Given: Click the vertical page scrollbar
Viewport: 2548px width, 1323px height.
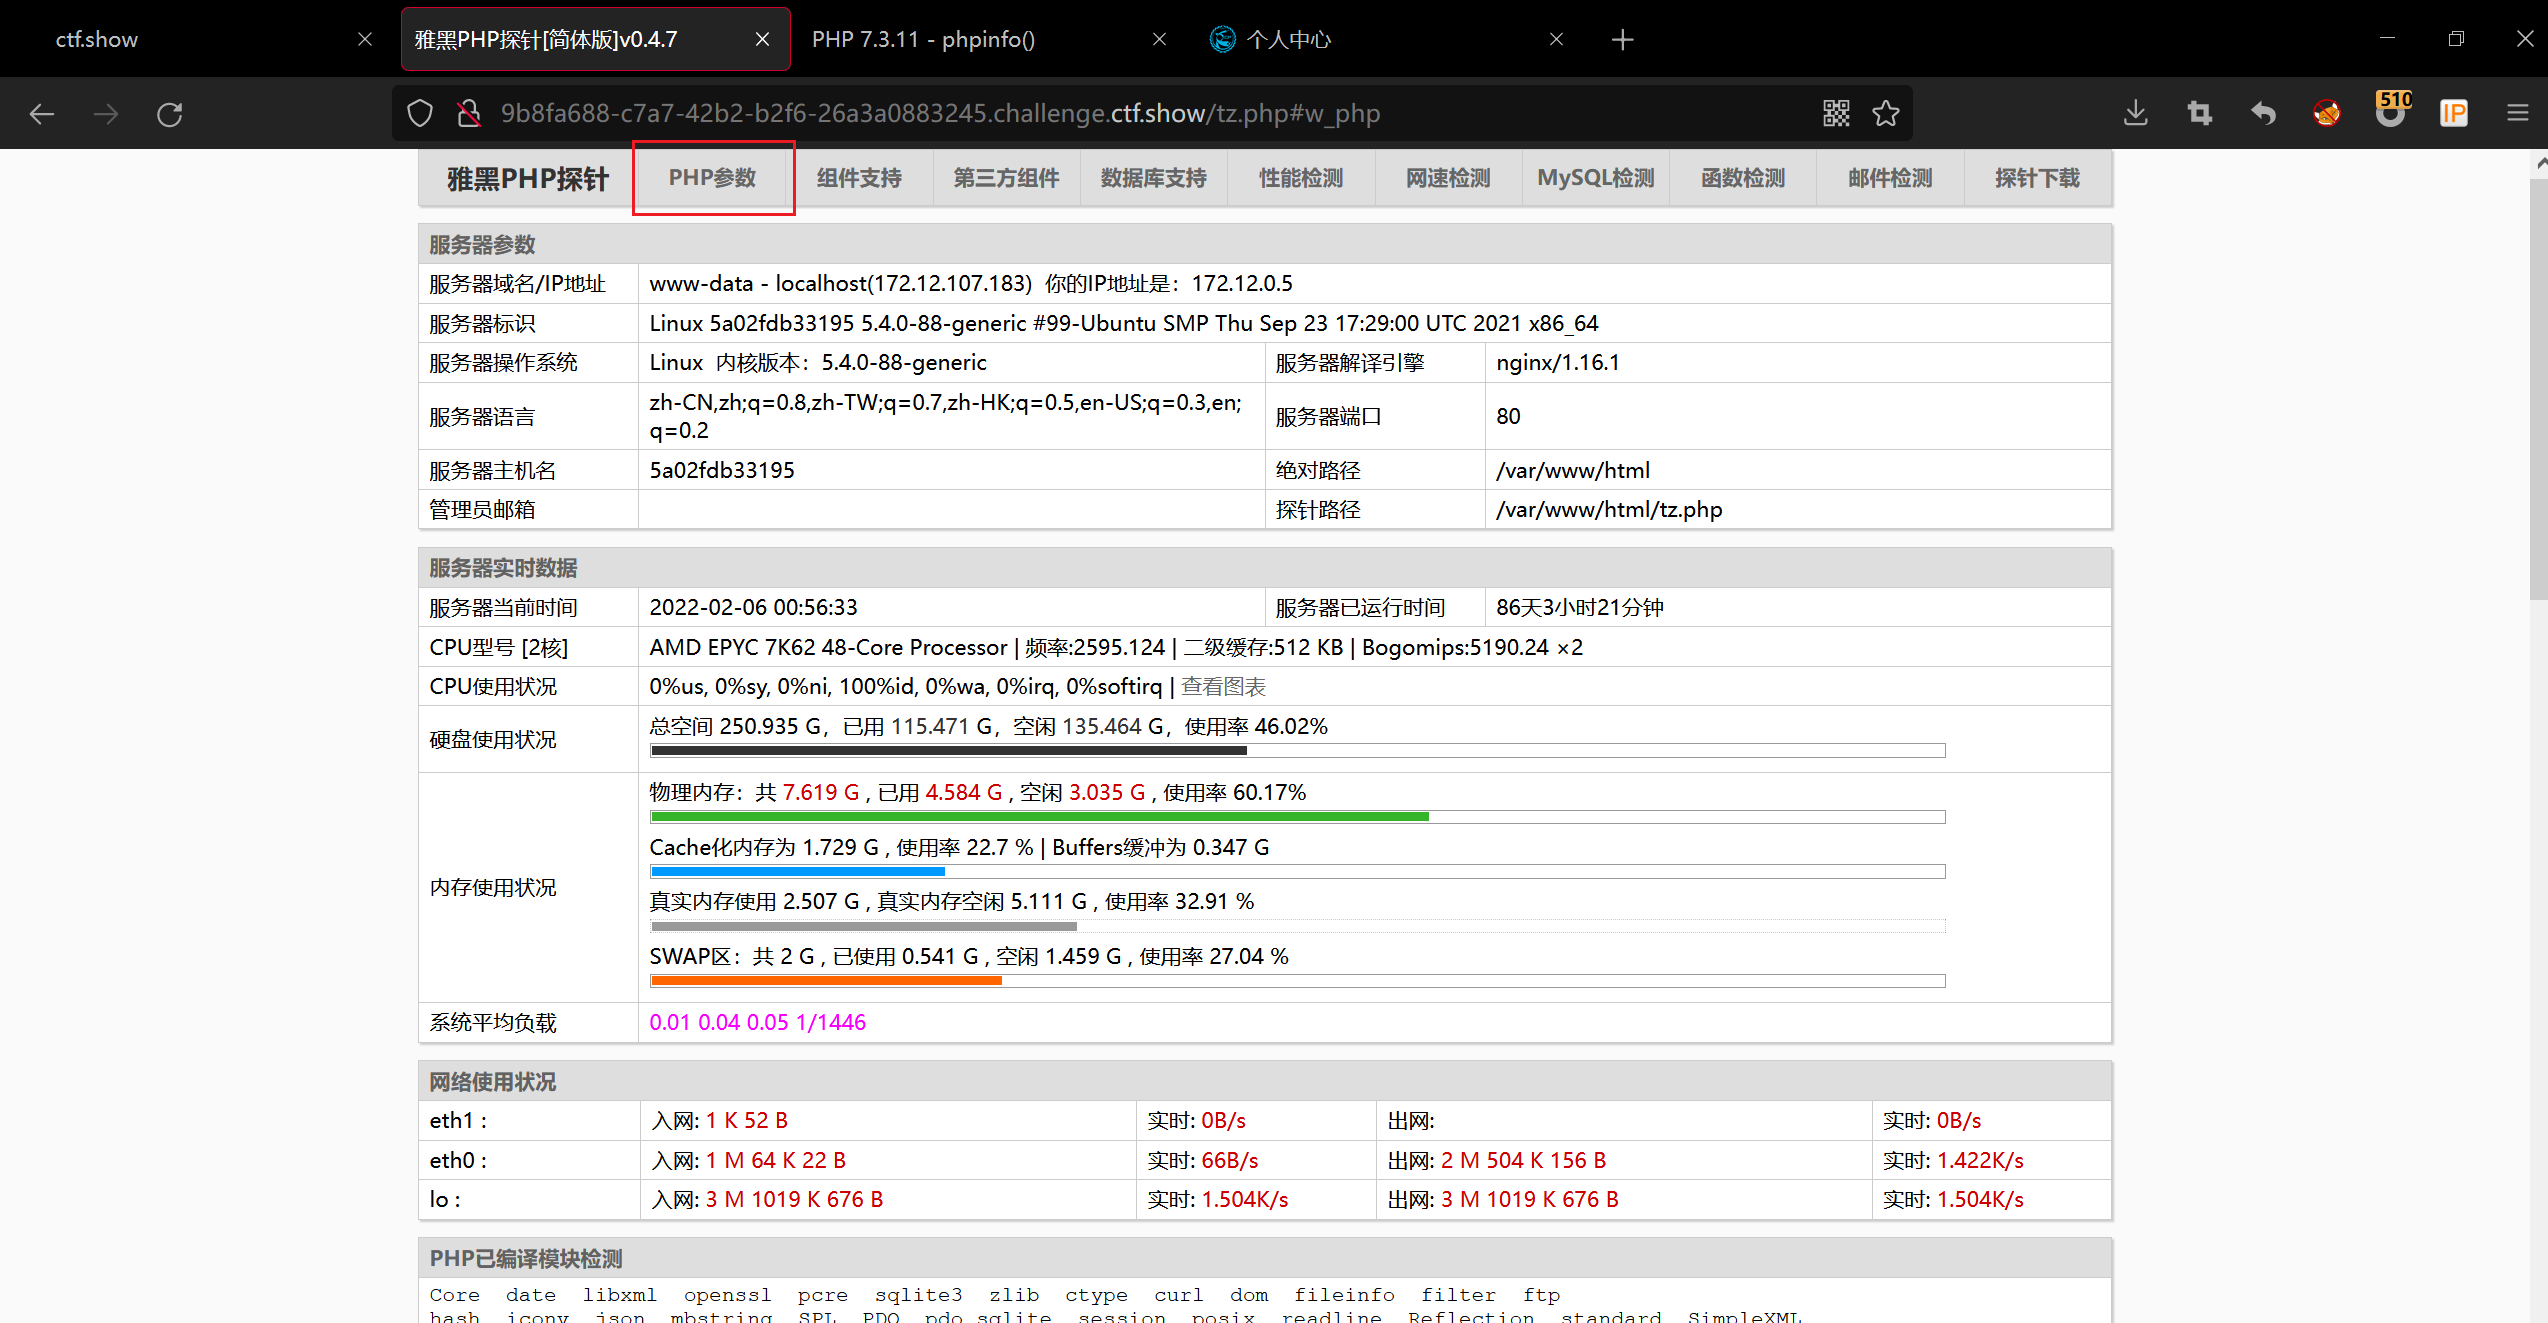Looking at the screenshot, I should click(x=2538, y=390).
